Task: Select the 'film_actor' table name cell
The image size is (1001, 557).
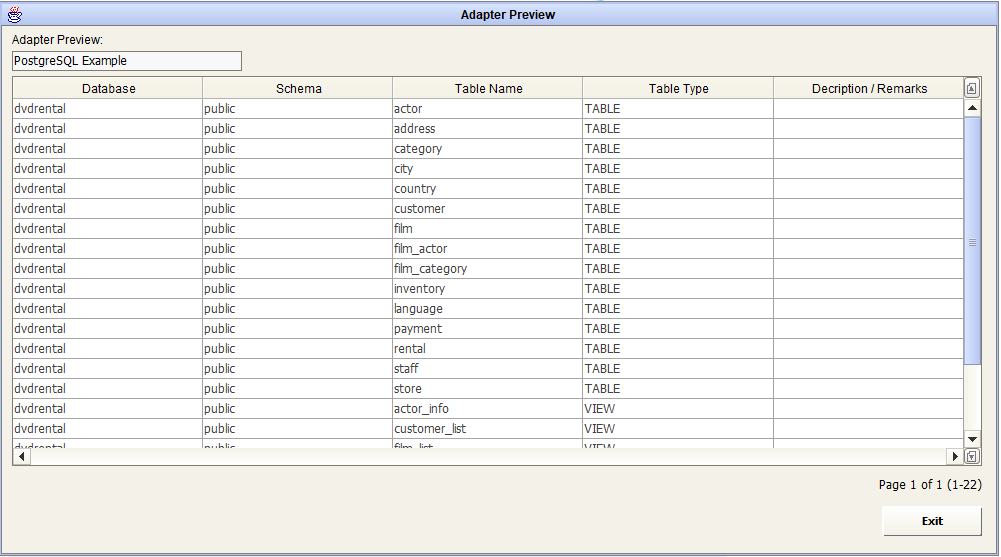Action: (488, 248)
